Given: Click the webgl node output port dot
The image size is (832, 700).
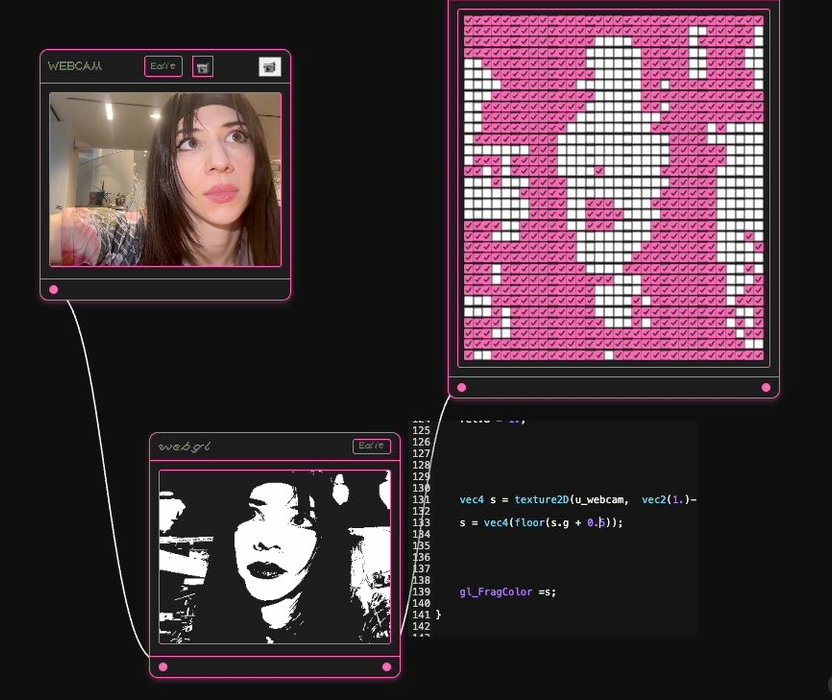Looking at the screenshot, I should pyautogui.click(x=387, y=667).
